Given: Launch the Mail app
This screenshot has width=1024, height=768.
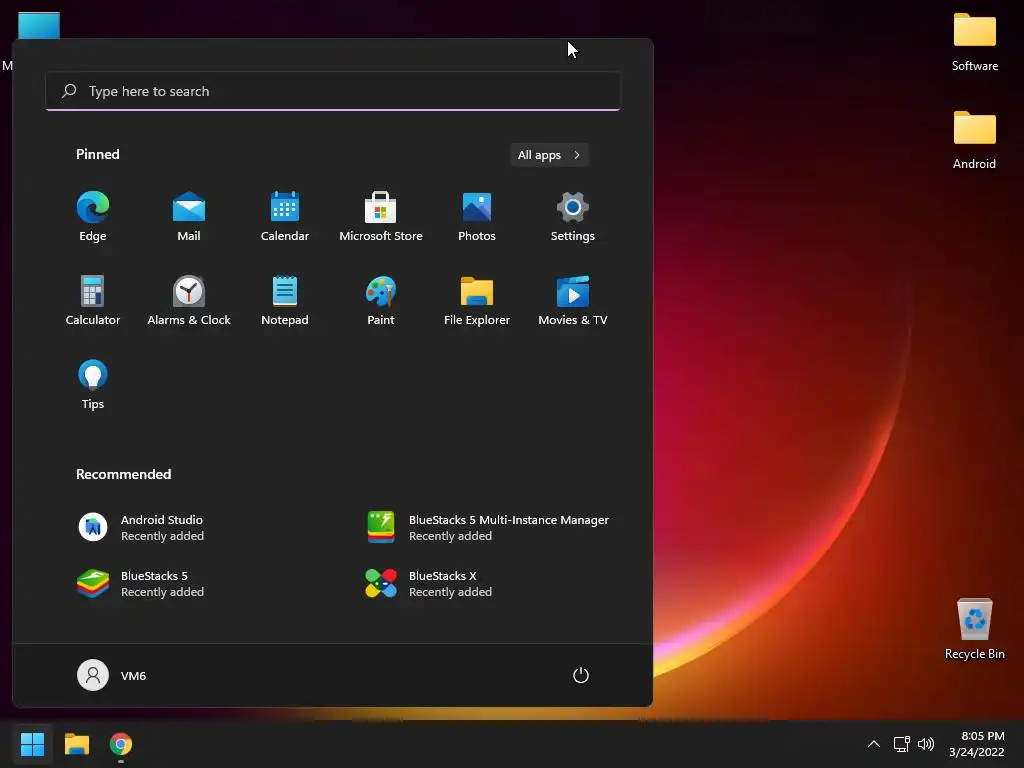Looking at the screenshot, I should 189,217.
